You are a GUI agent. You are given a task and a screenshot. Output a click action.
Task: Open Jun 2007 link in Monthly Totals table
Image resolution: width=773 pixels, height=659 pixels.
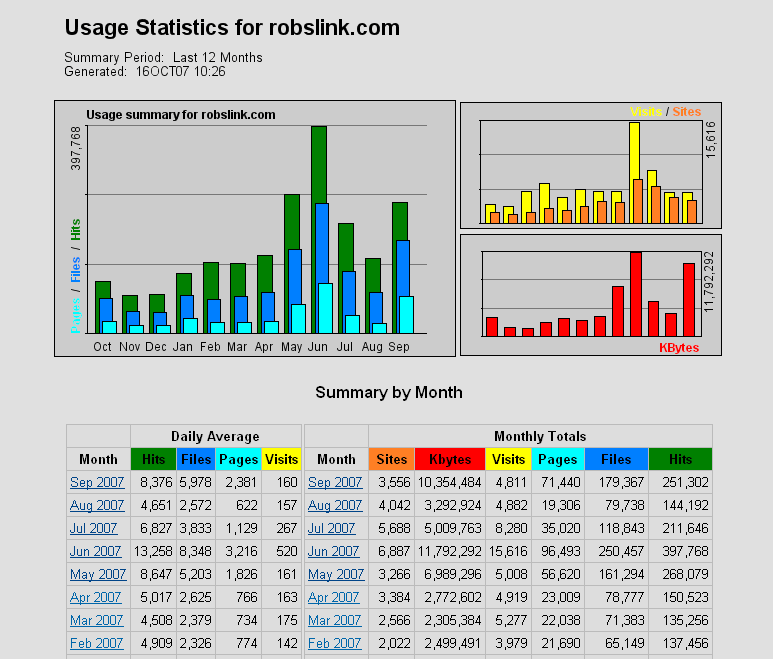point(334,551)
